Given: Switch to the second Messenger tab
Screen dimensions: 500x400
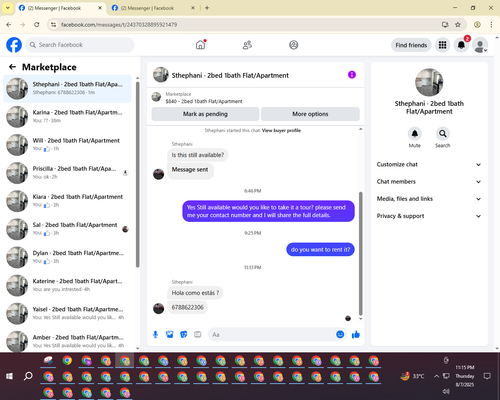Looking at the screenshot, I should [x=153, y=8].
